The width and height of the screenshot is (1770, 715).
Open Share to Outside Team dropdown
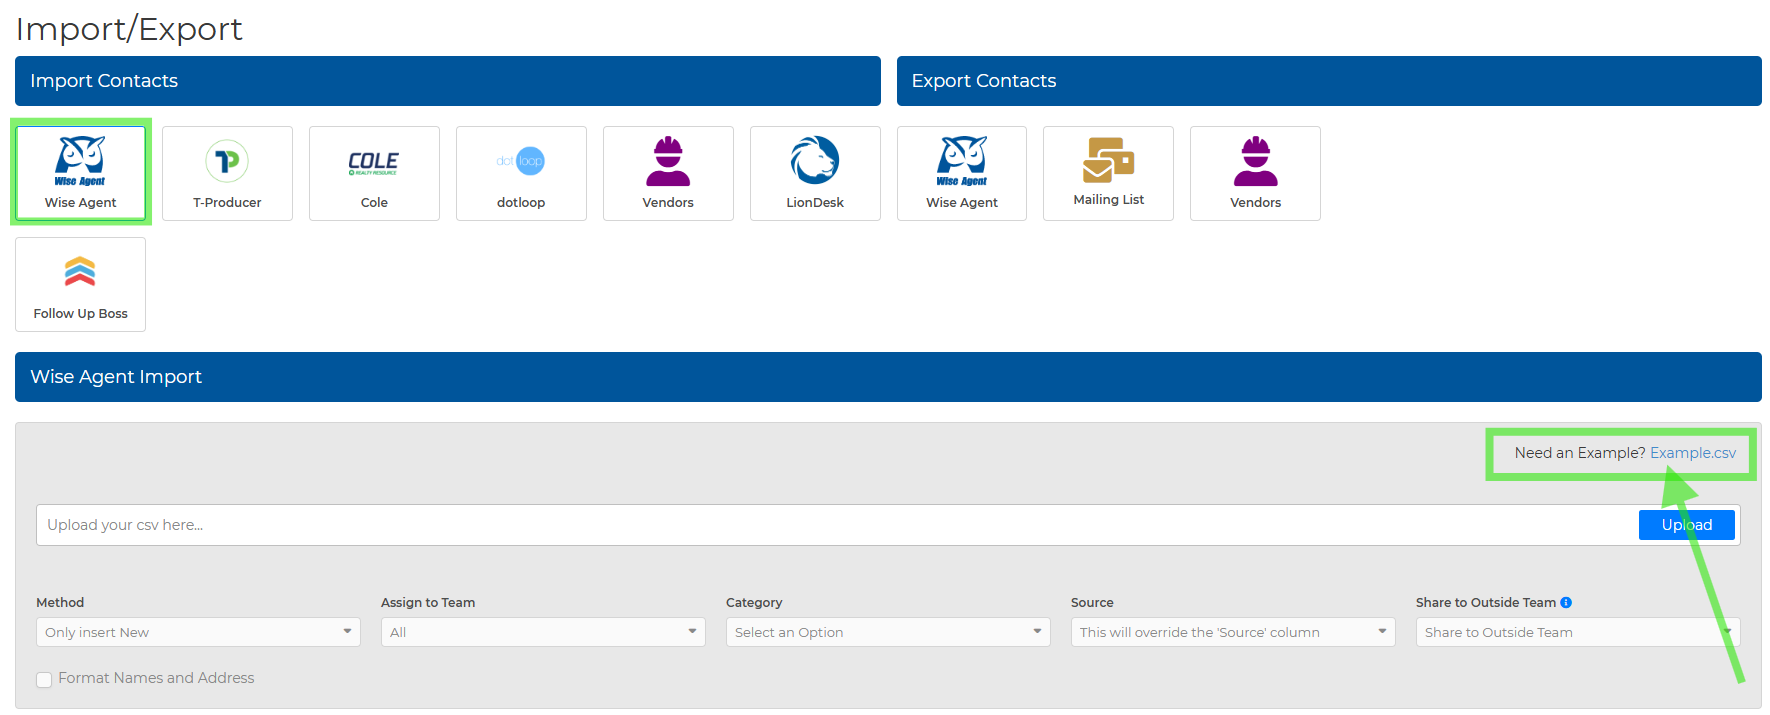click(1578, 632)
